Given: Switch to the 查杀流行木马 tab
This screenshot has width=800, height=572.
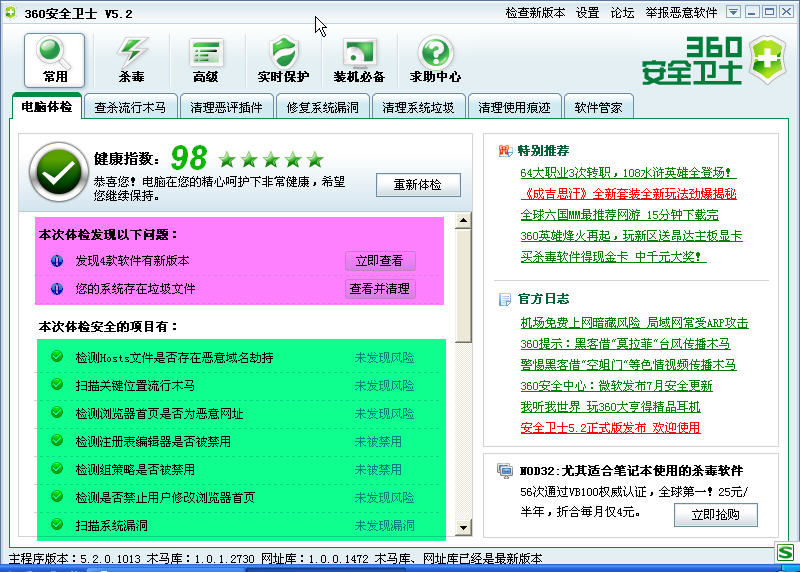Looking at the screenshot, I should click(x=130, y=107).
